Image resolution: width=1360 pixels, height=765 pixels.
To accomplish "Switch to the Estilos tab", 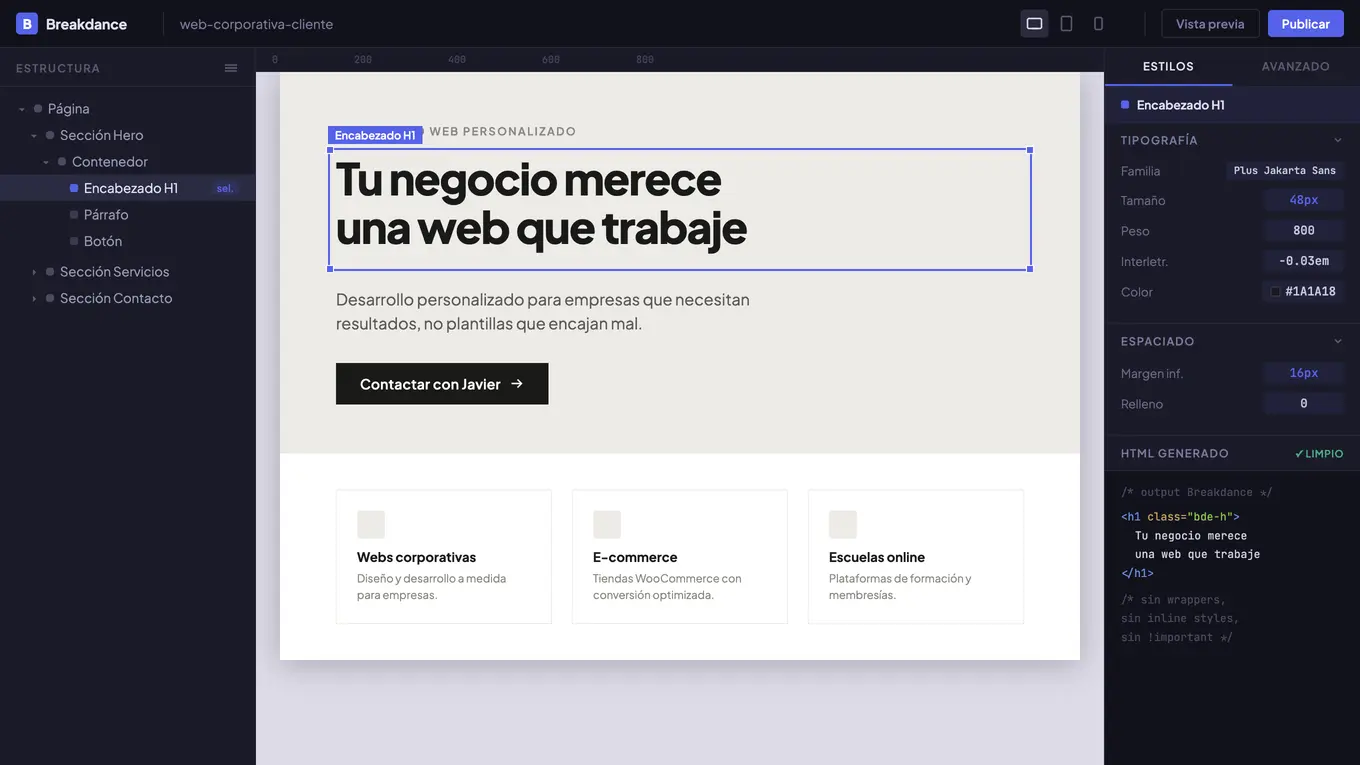I will (1167, 66).
